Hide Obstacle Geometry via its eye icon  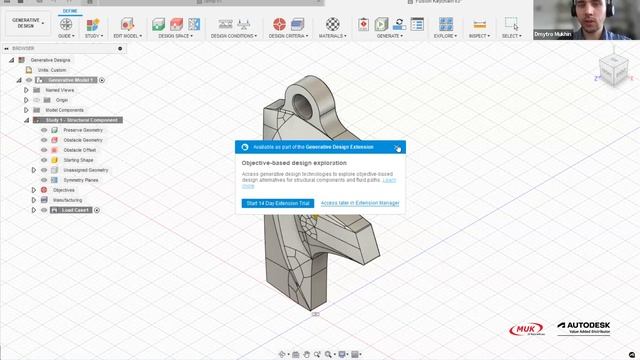(x=44, y=140)
